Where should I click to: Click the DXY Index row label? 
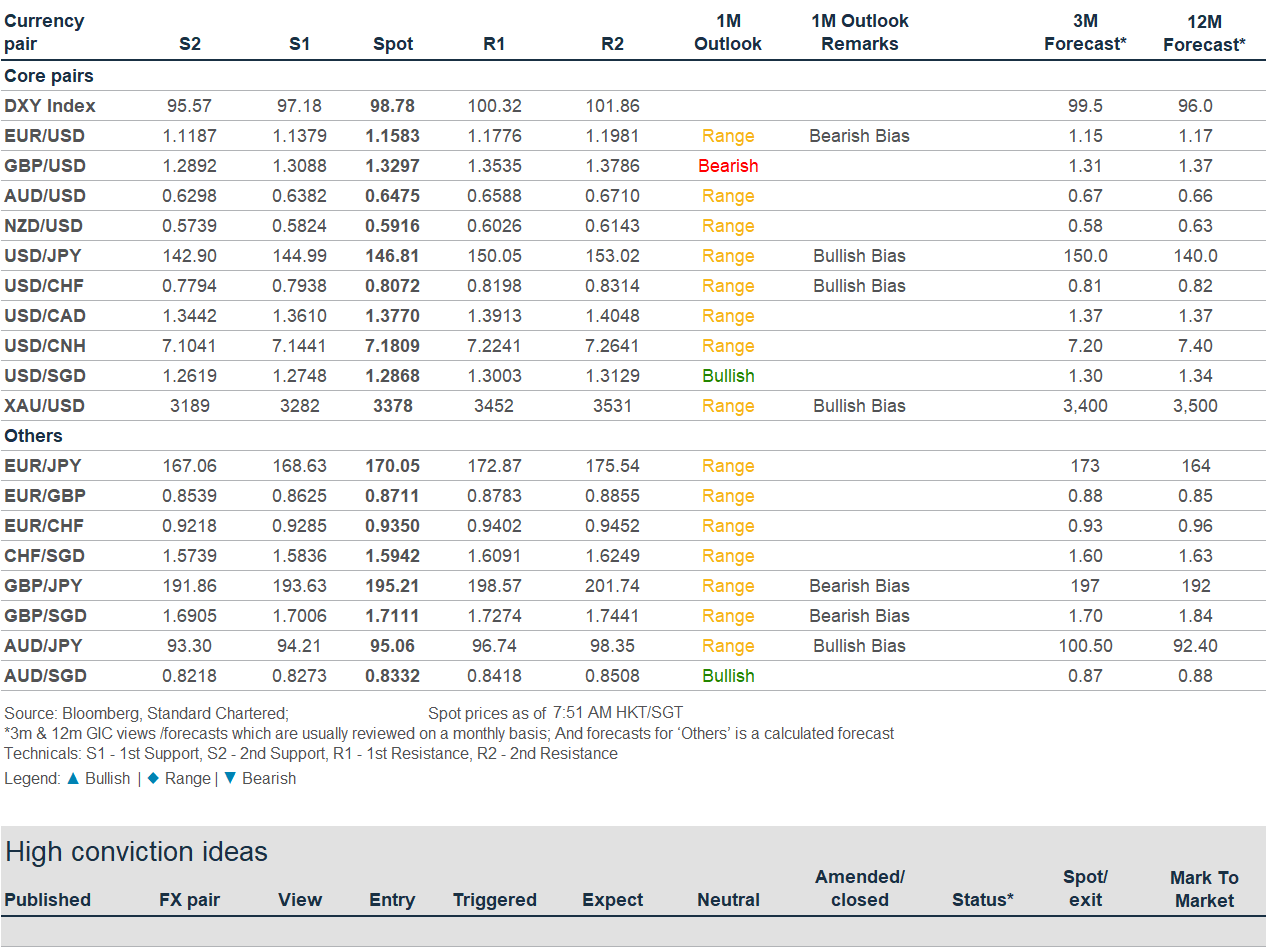(x=52, y=105)
